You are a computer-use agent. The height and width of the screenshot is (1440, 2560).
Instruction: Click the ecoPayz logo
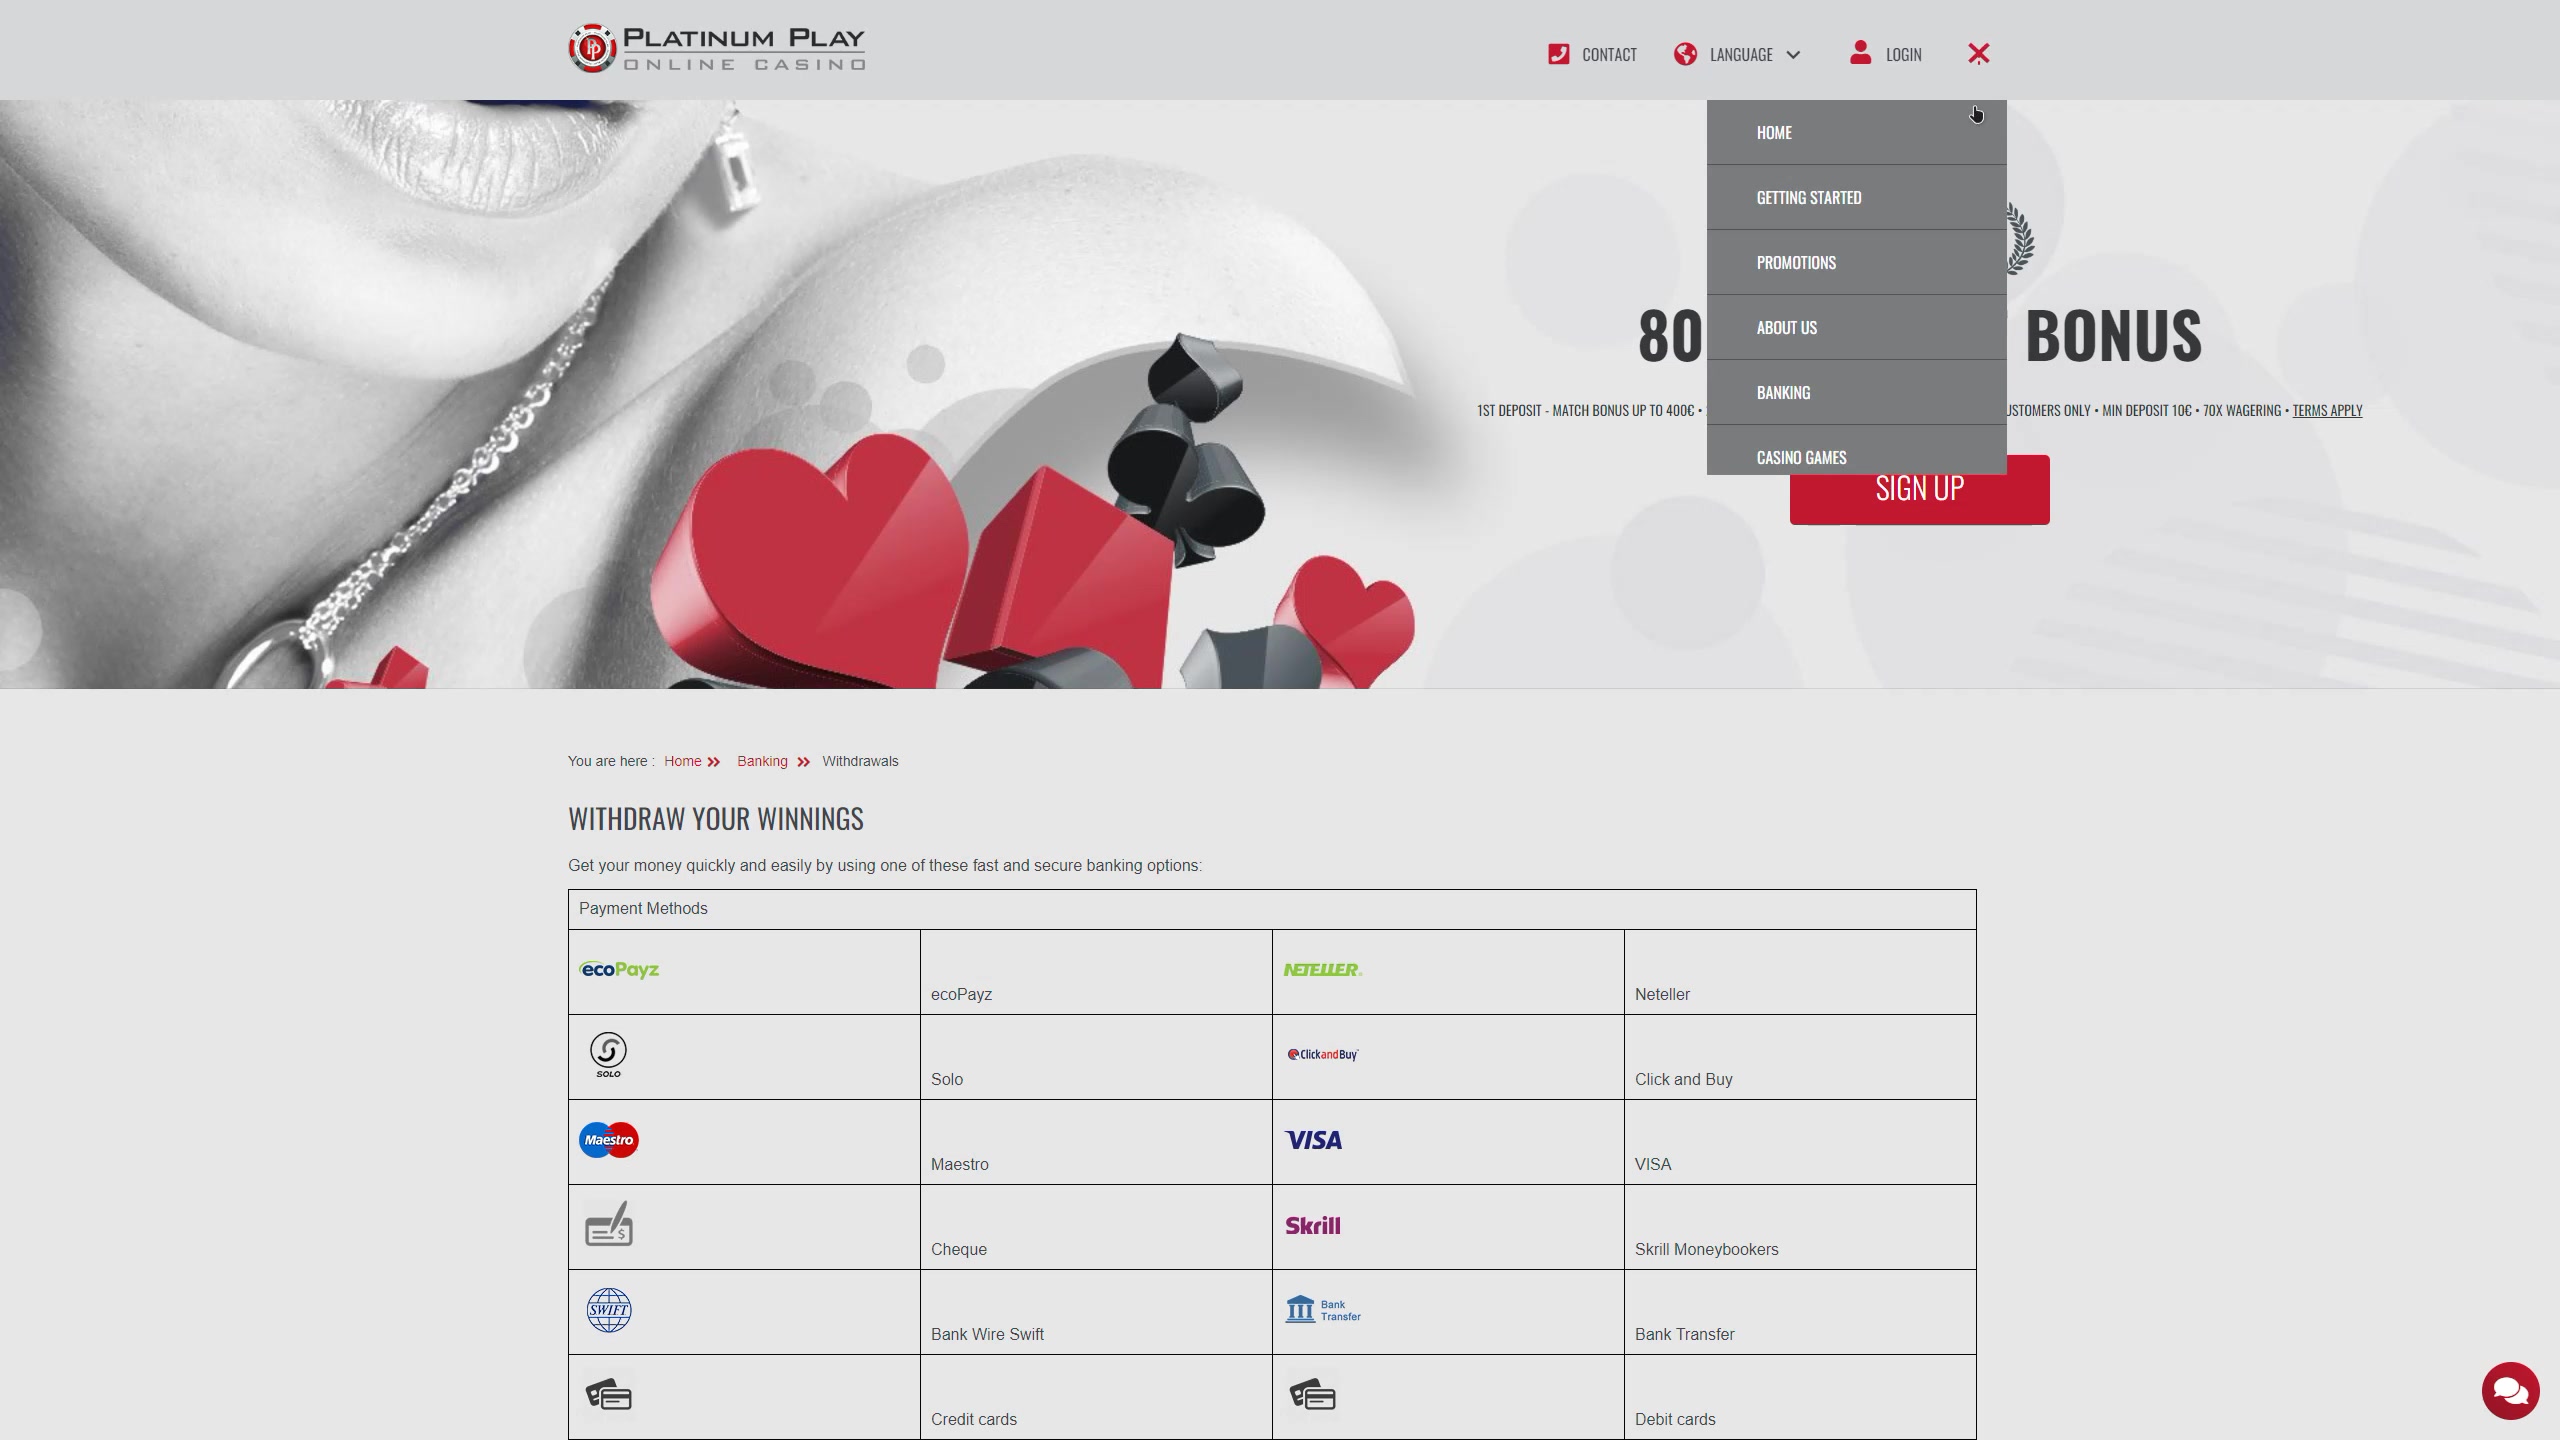tap(619, 969)
